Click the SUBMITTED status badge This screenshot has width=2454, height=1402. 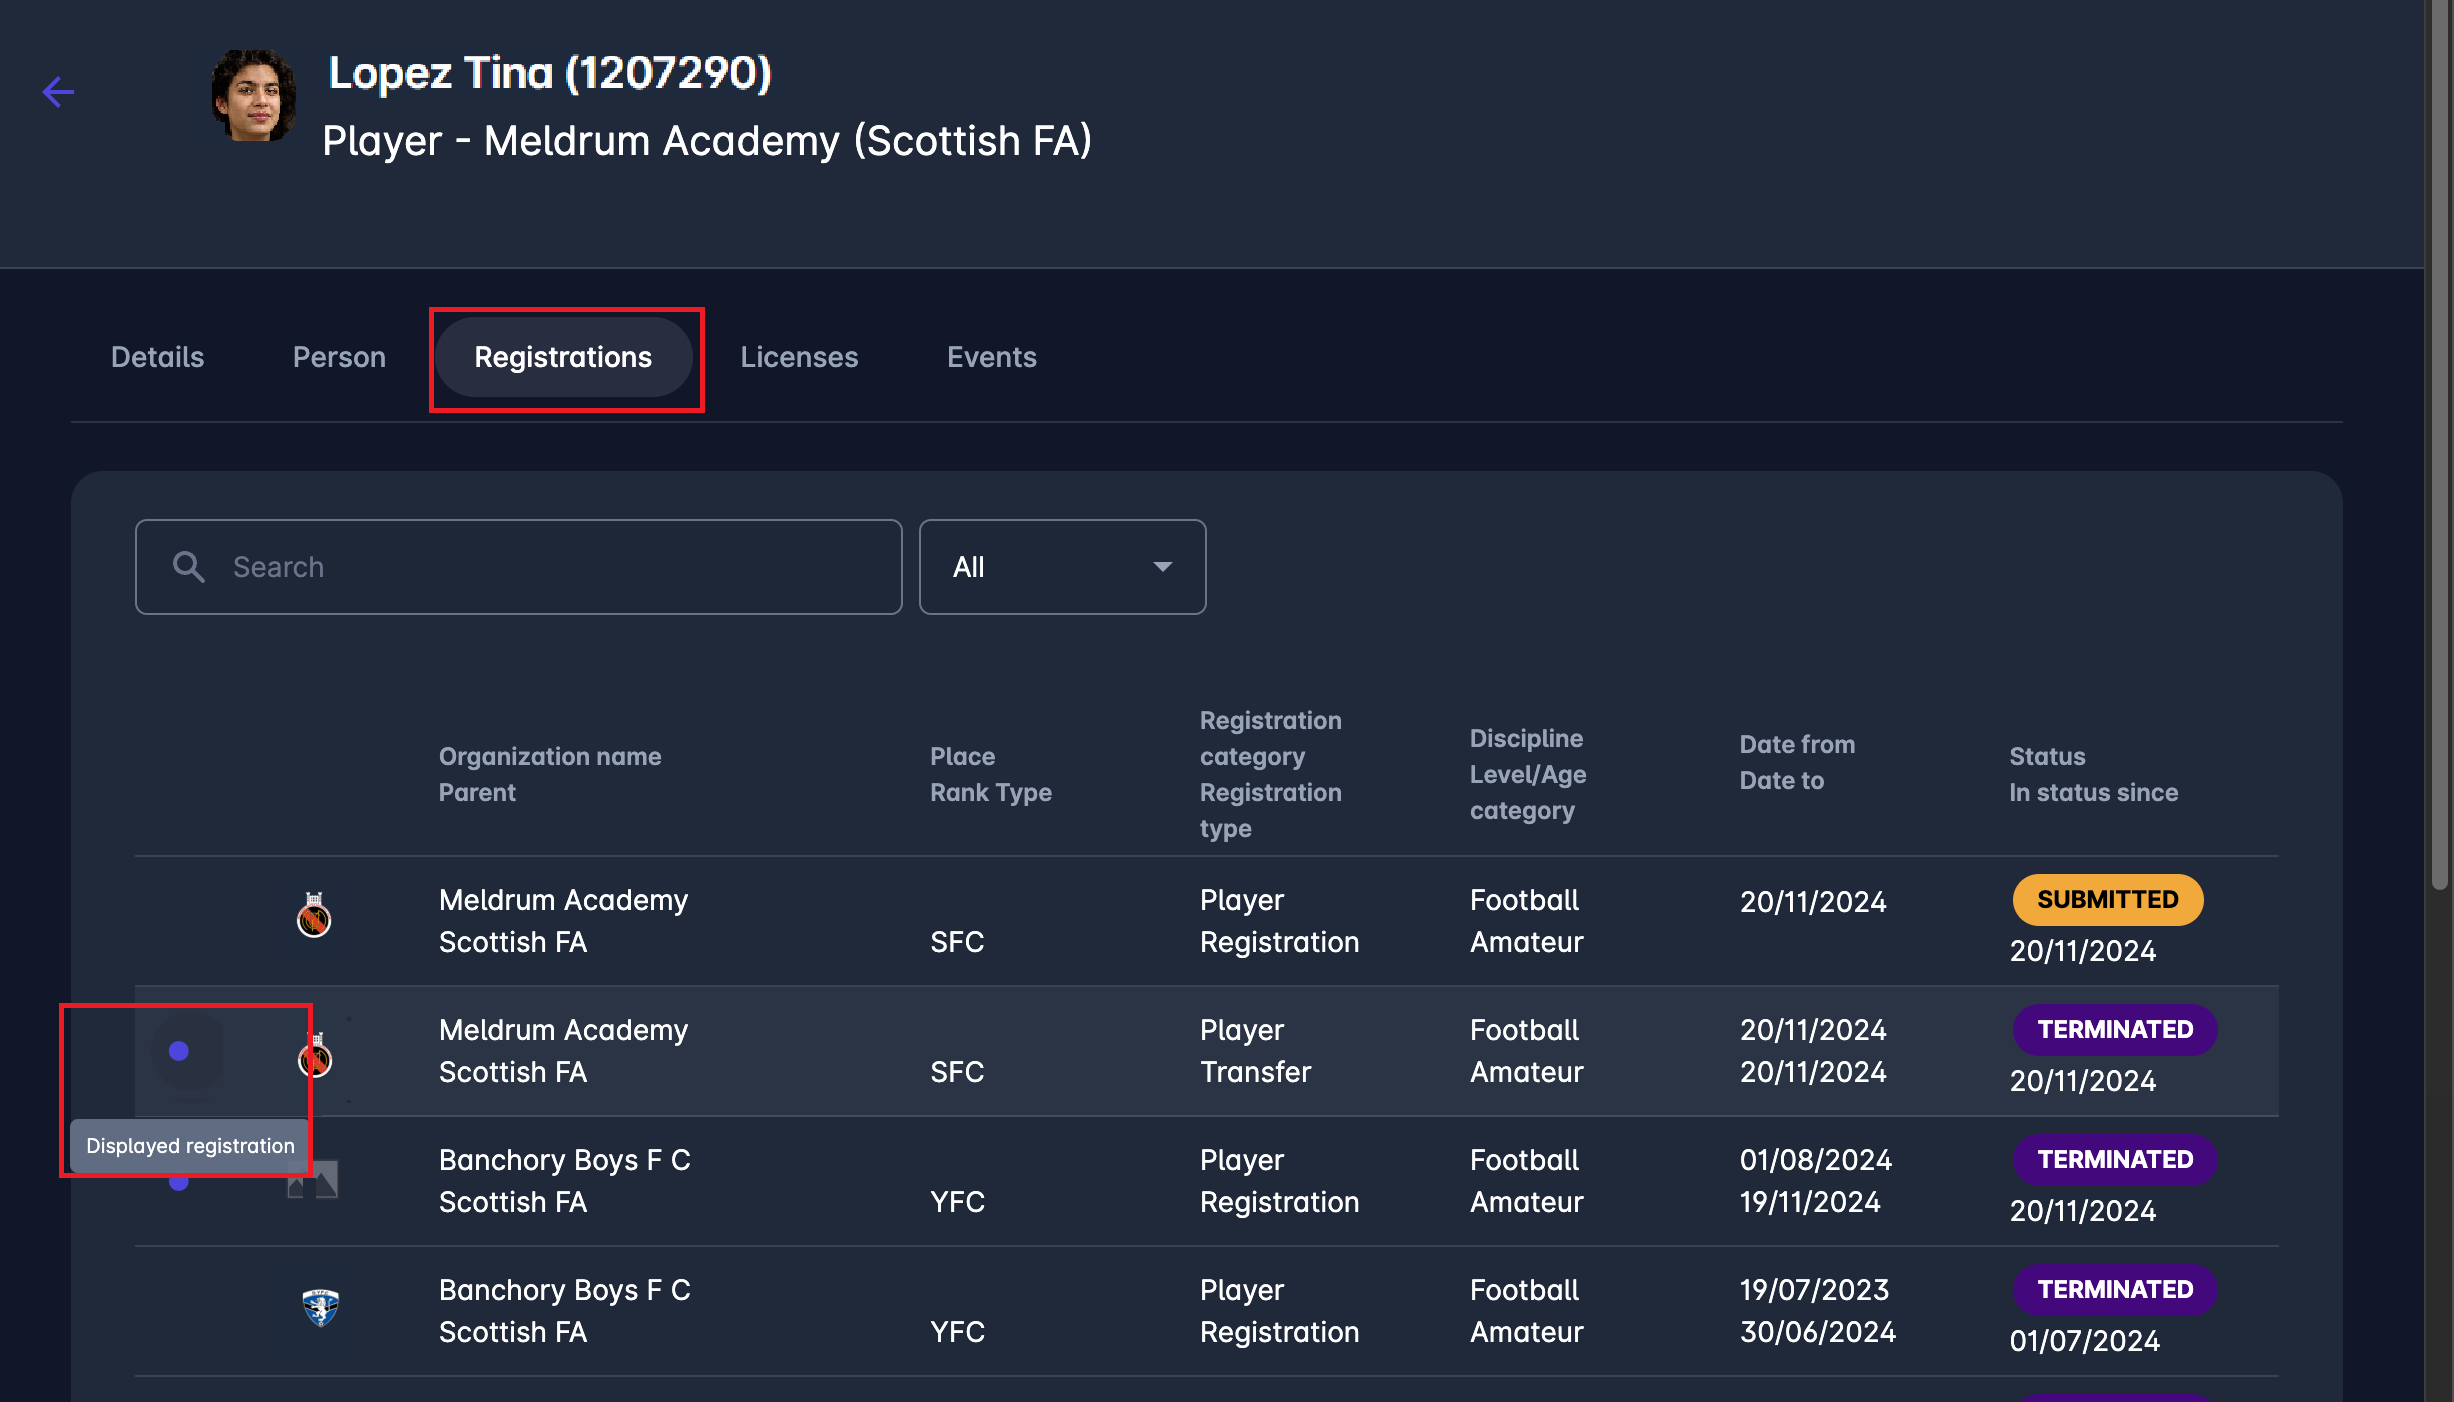pos(2107,900)
